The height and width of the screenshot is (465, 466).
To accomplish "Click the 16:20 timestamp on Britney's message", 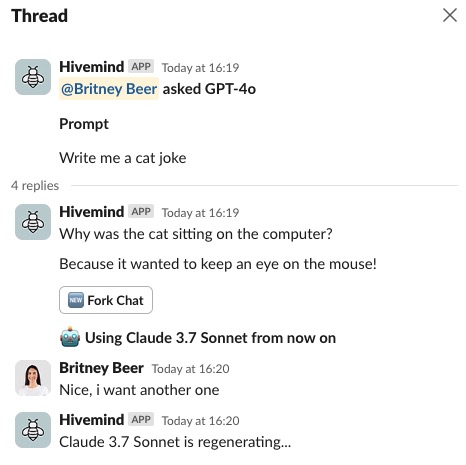I will click(191, 369).
